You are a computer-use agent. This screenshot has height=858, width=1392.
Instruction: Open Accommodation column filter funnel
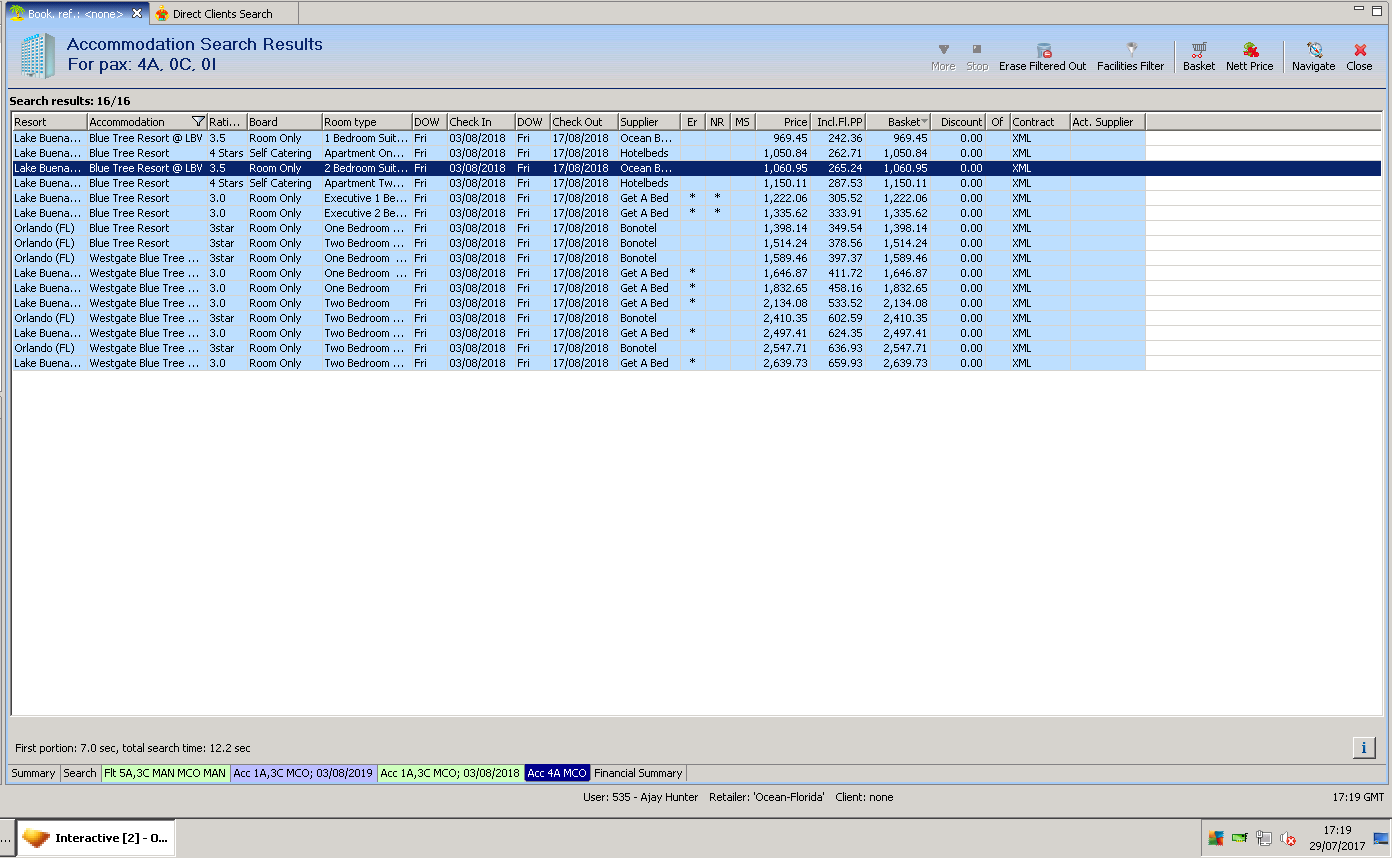[198, 122]
